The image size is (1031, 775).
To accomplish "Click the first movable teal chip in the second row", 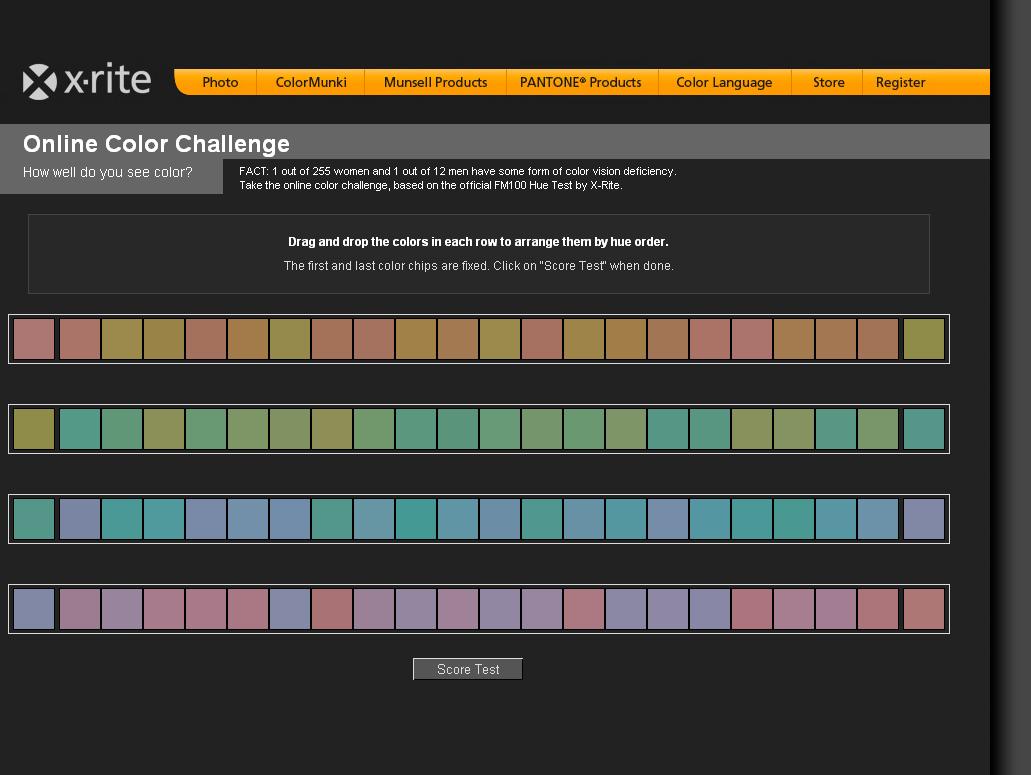I will [80, 429].
